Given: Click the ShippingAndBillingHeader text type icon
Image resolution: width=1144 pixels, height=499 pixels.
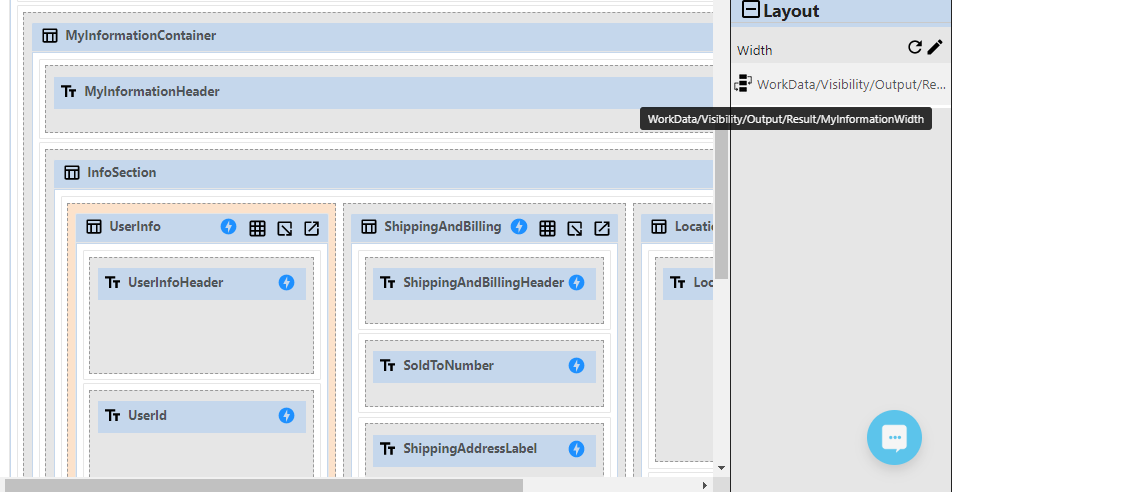Looking at the screenshot, I should click(x=387, y=282).
